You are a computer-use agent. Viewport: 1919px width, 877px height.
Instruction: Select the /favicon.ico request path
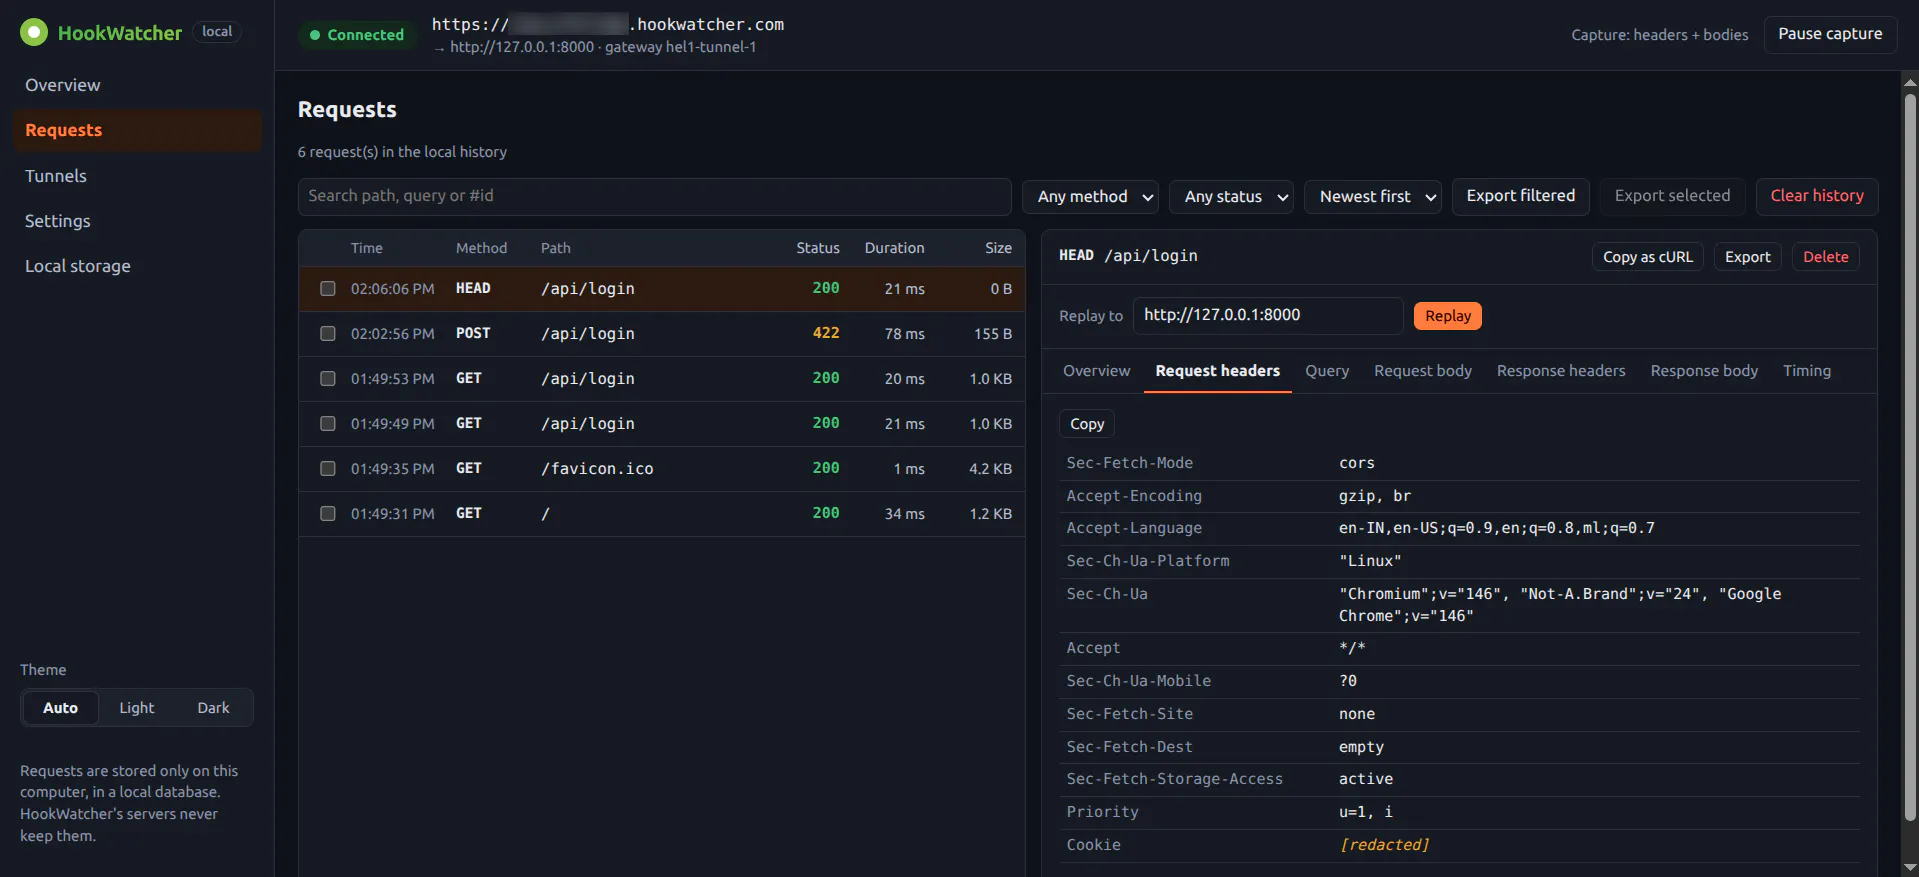click(597, 469)
